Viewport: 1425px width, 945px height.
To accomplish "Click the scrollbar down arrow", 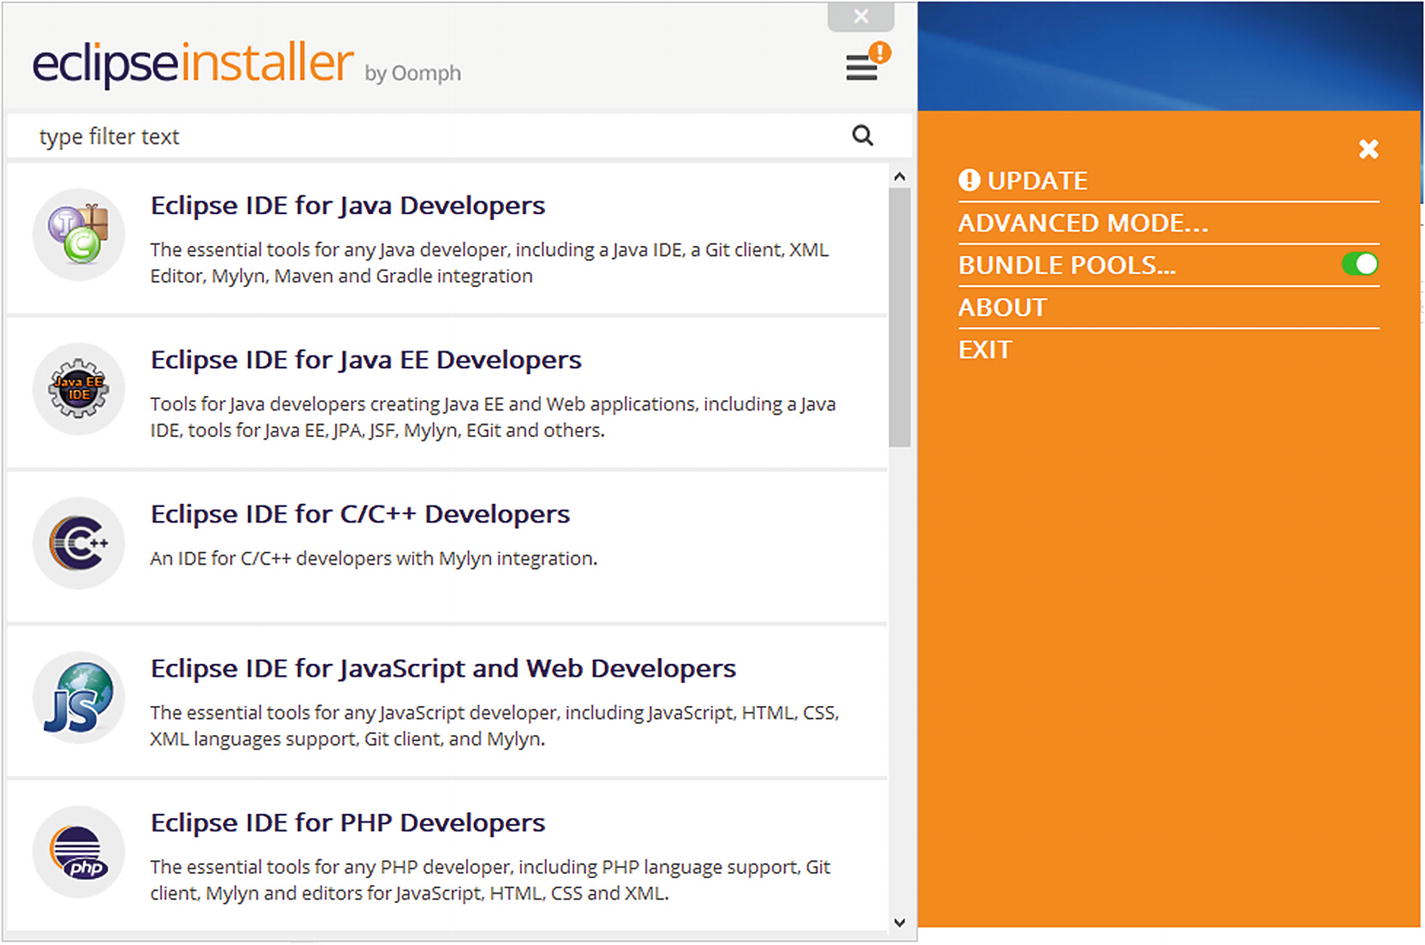I will (x=899, y=922).
